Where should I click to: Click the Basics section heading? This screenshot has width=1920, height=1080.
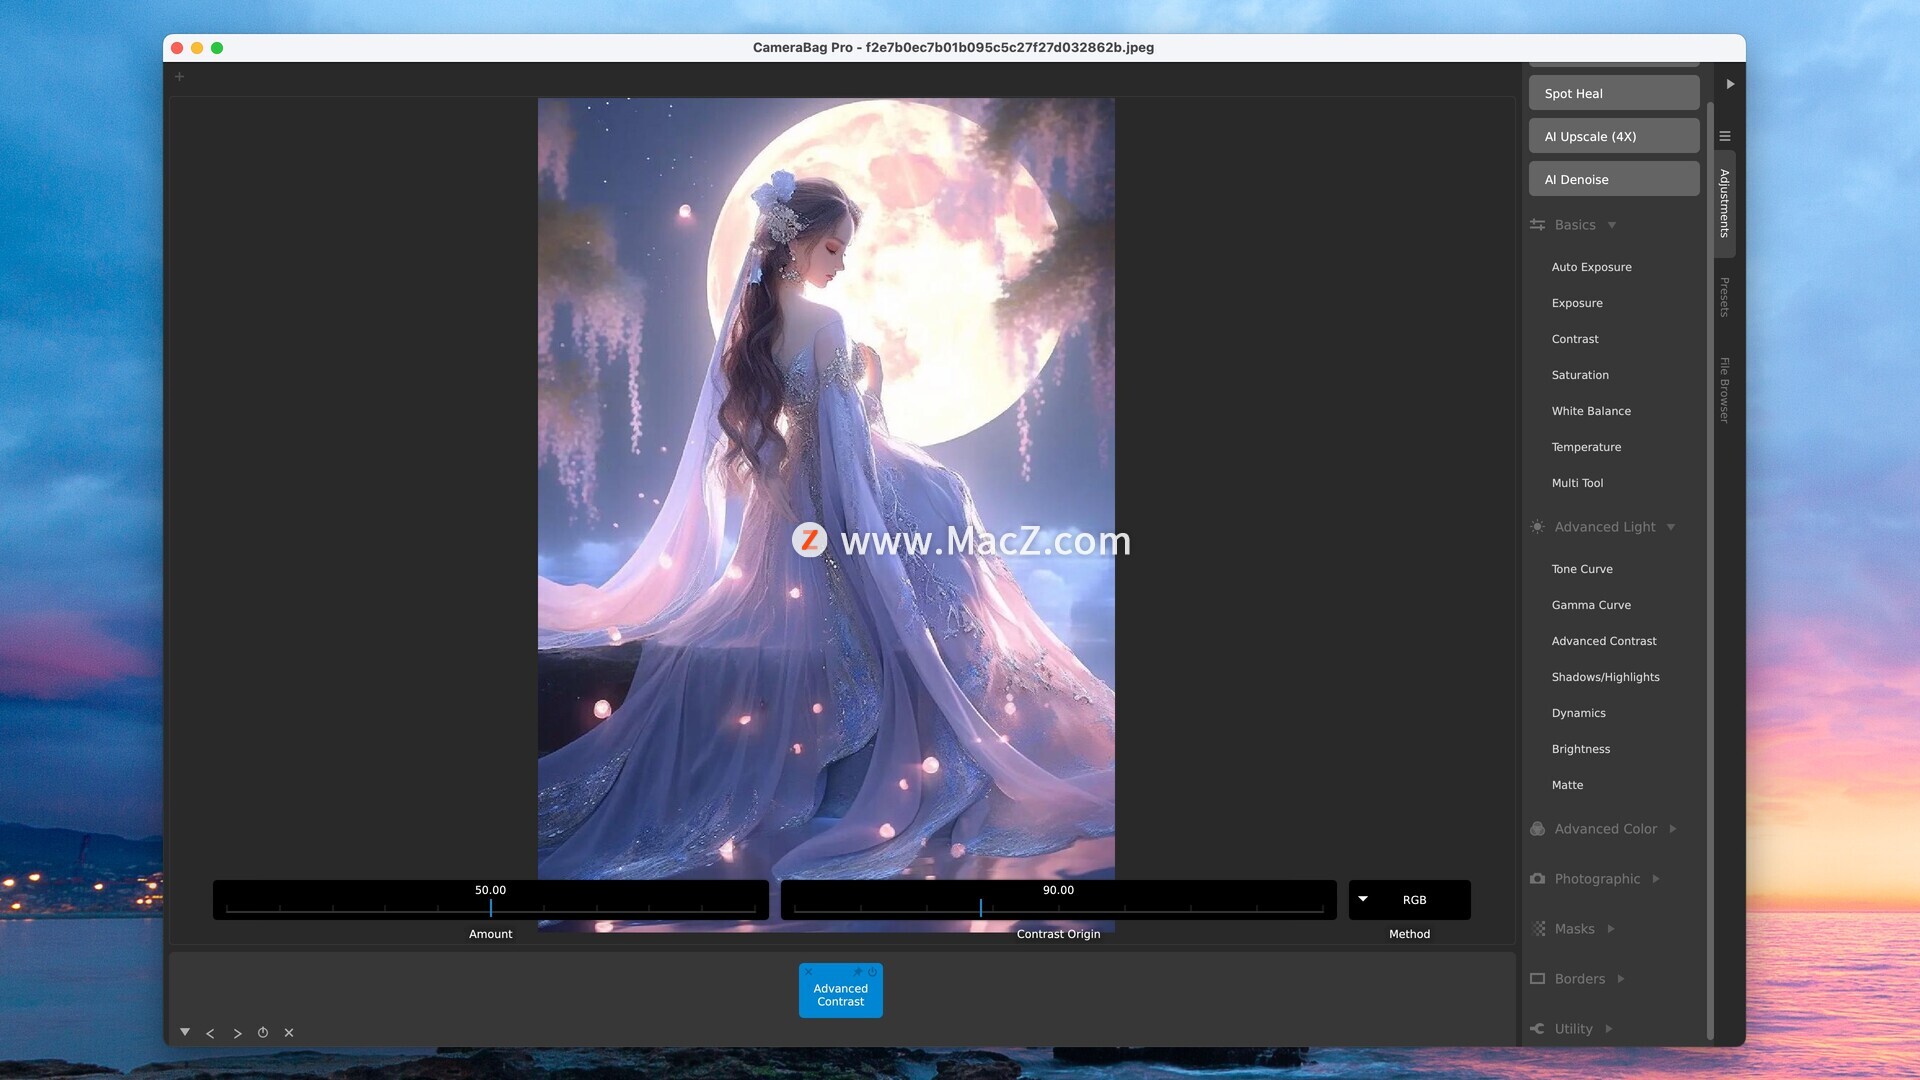[1575, 225]
